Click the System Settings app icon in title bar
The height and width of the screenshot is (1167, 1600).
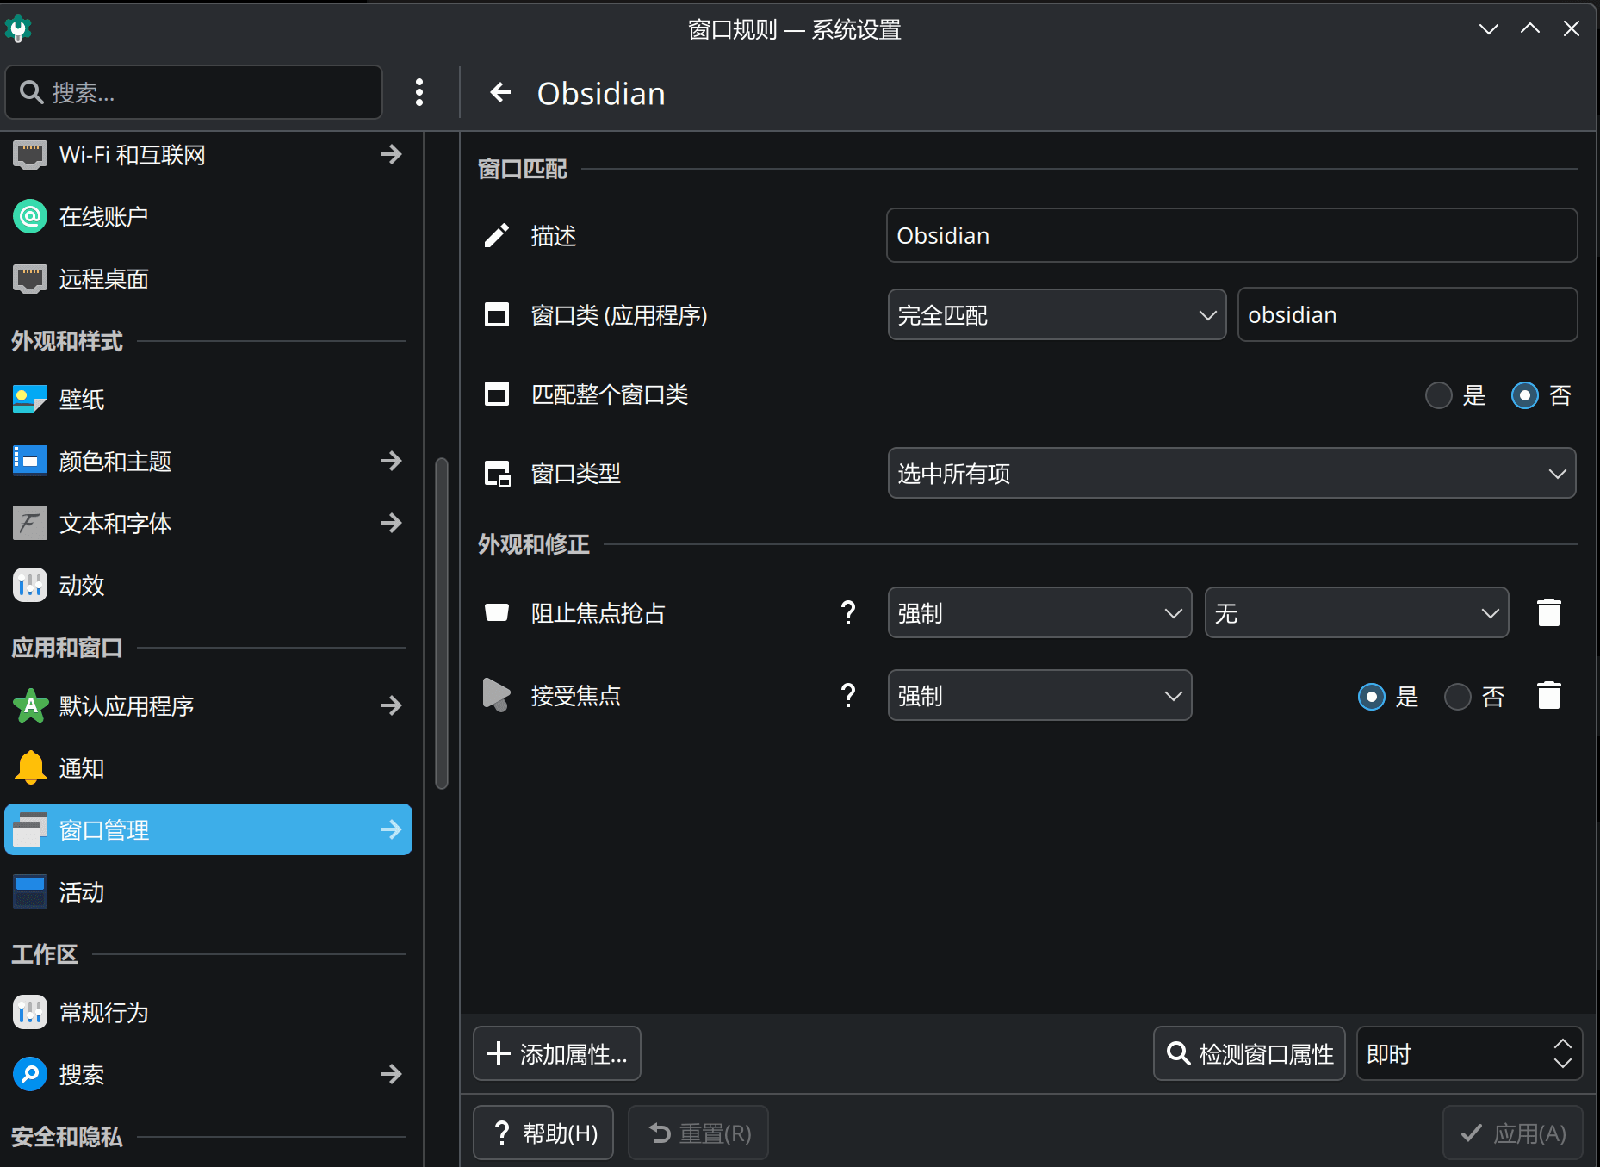click(x=18, y=29)
